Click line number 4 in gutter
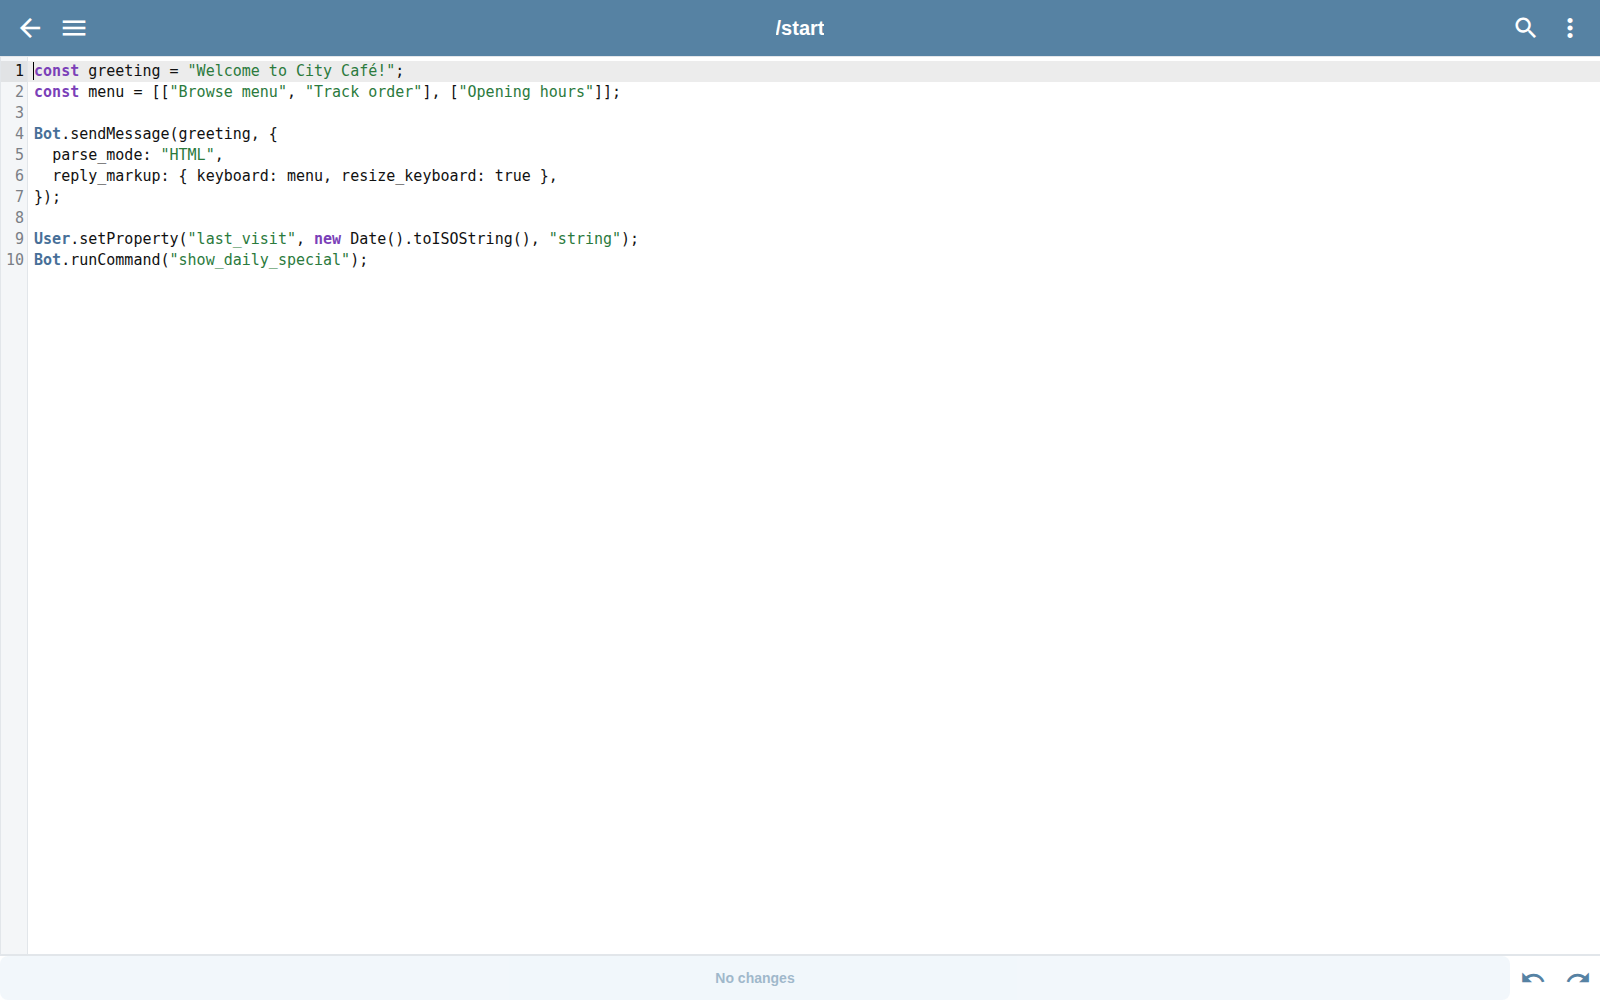 pyautogui.click(x=19, y=134)
